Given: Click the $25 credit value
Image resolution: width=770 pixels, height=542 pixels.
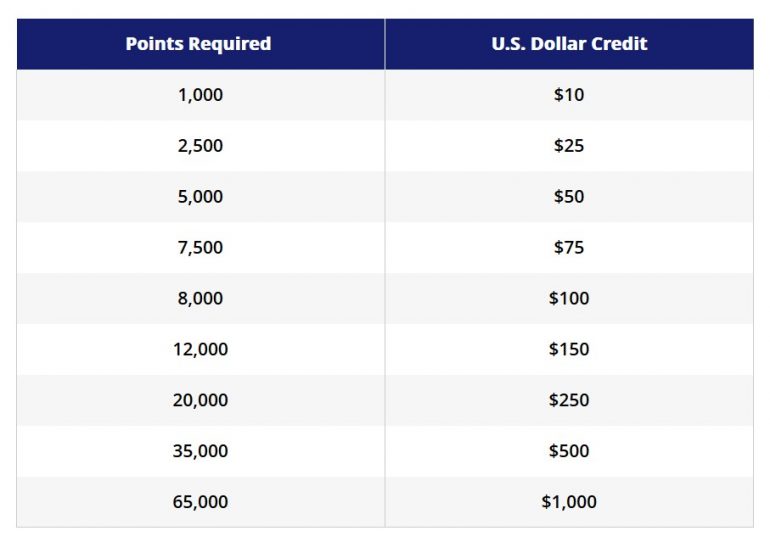Looking at the screenshot, I should click(x=569, y=146).
